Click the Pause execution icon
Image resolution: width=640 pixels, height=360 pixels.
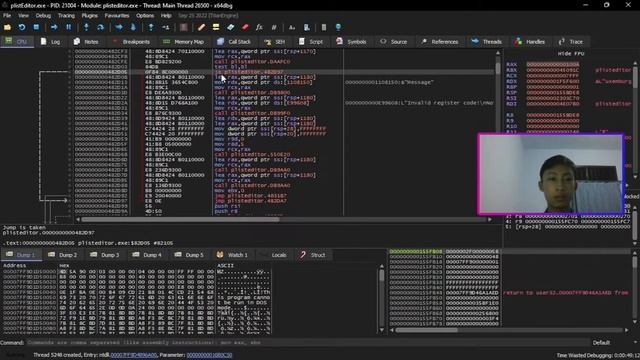tap(69, 27)
